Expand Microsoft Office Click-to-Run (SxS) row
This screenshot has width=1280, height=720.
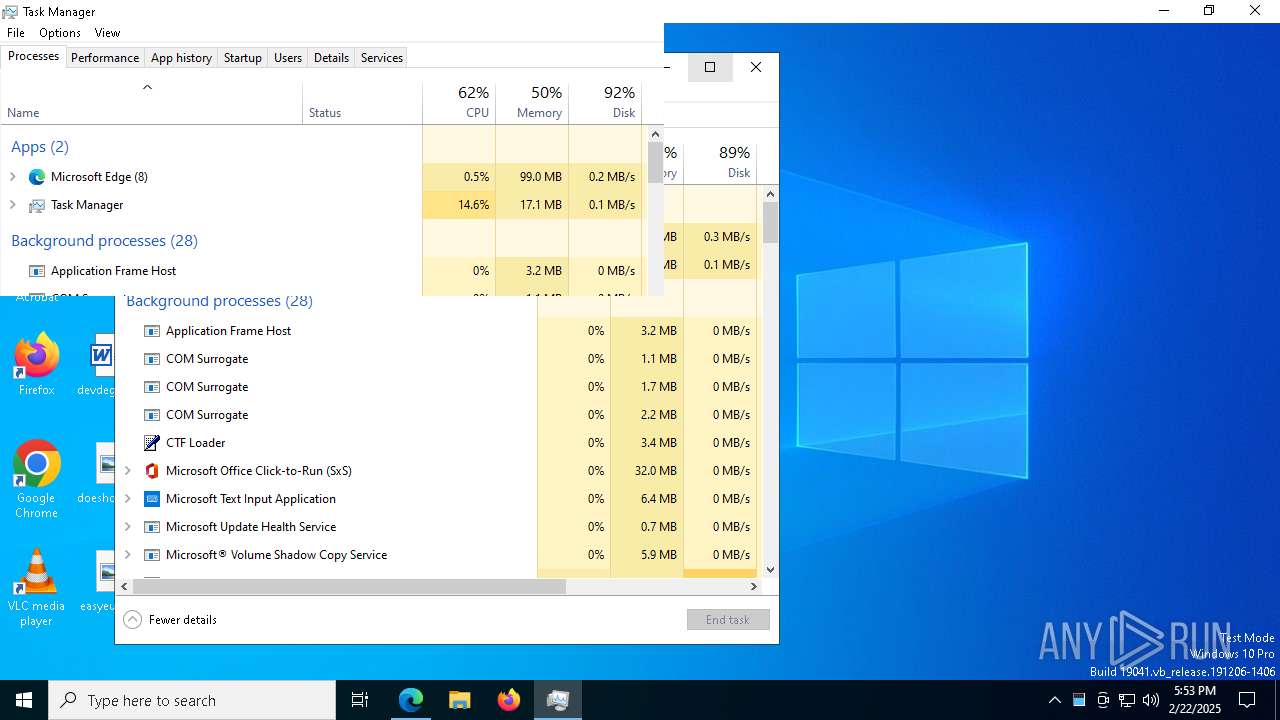(x=127, y=471)
